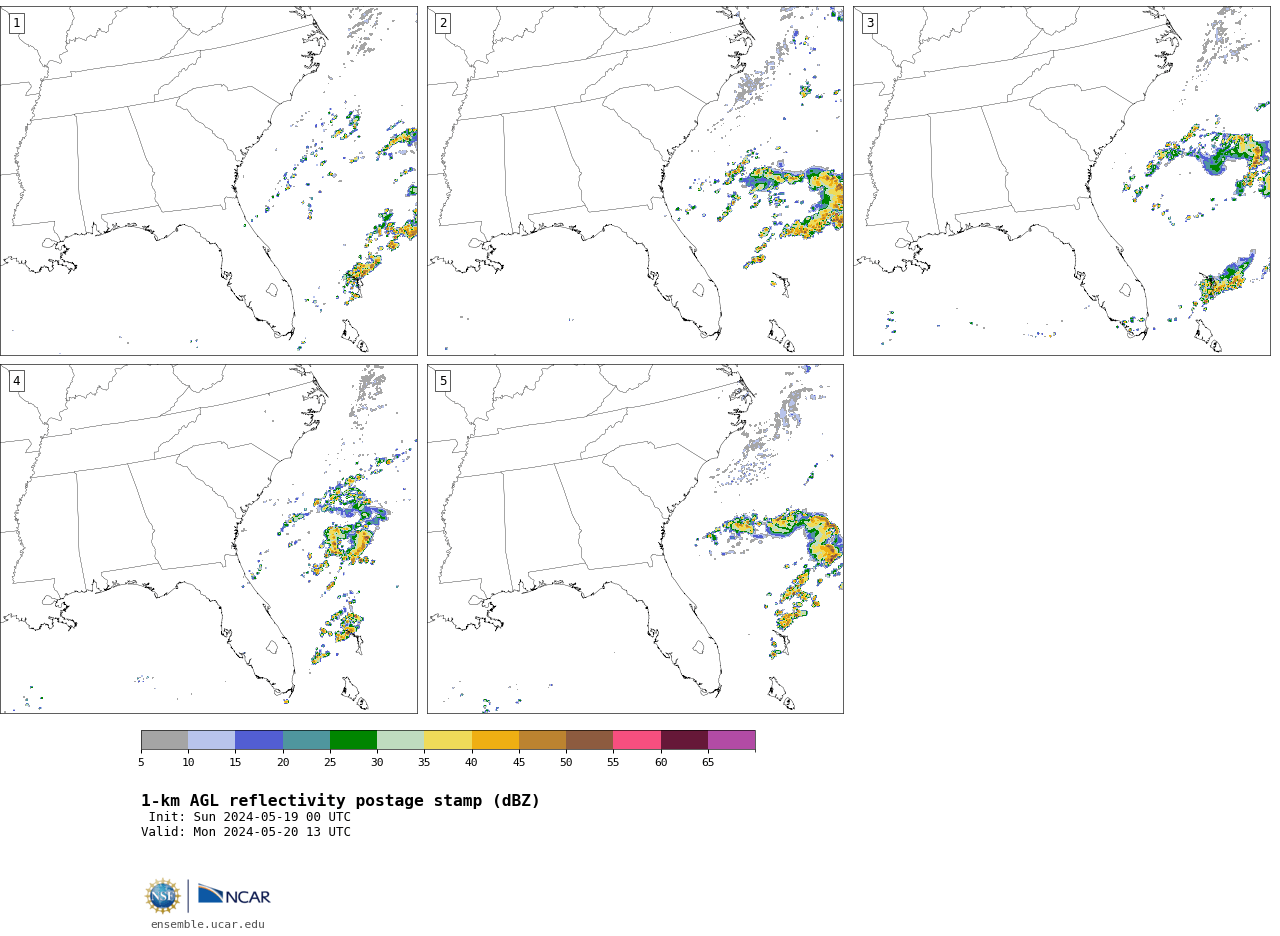Open ensemble member 5 reflectivity map
1280x936 pixels.
tap(635, 539)
